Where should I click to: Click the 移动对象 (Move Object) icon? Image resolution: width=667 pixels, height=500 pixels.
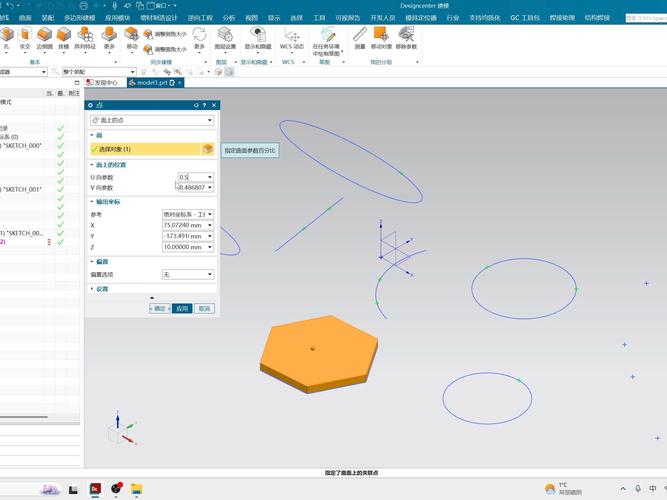click(381, 35)
